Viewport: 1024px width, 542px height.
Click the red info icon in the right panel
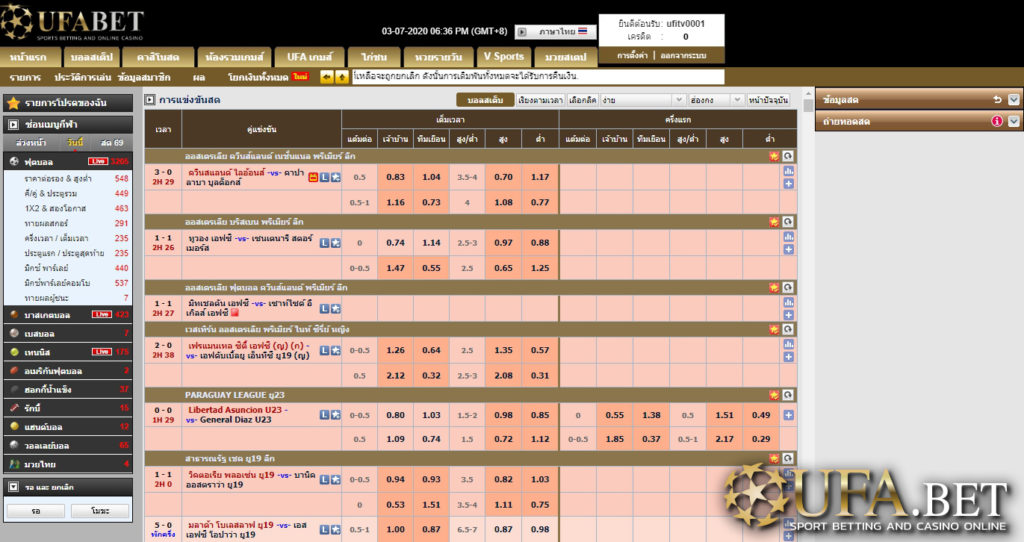(x=997, y=121)
